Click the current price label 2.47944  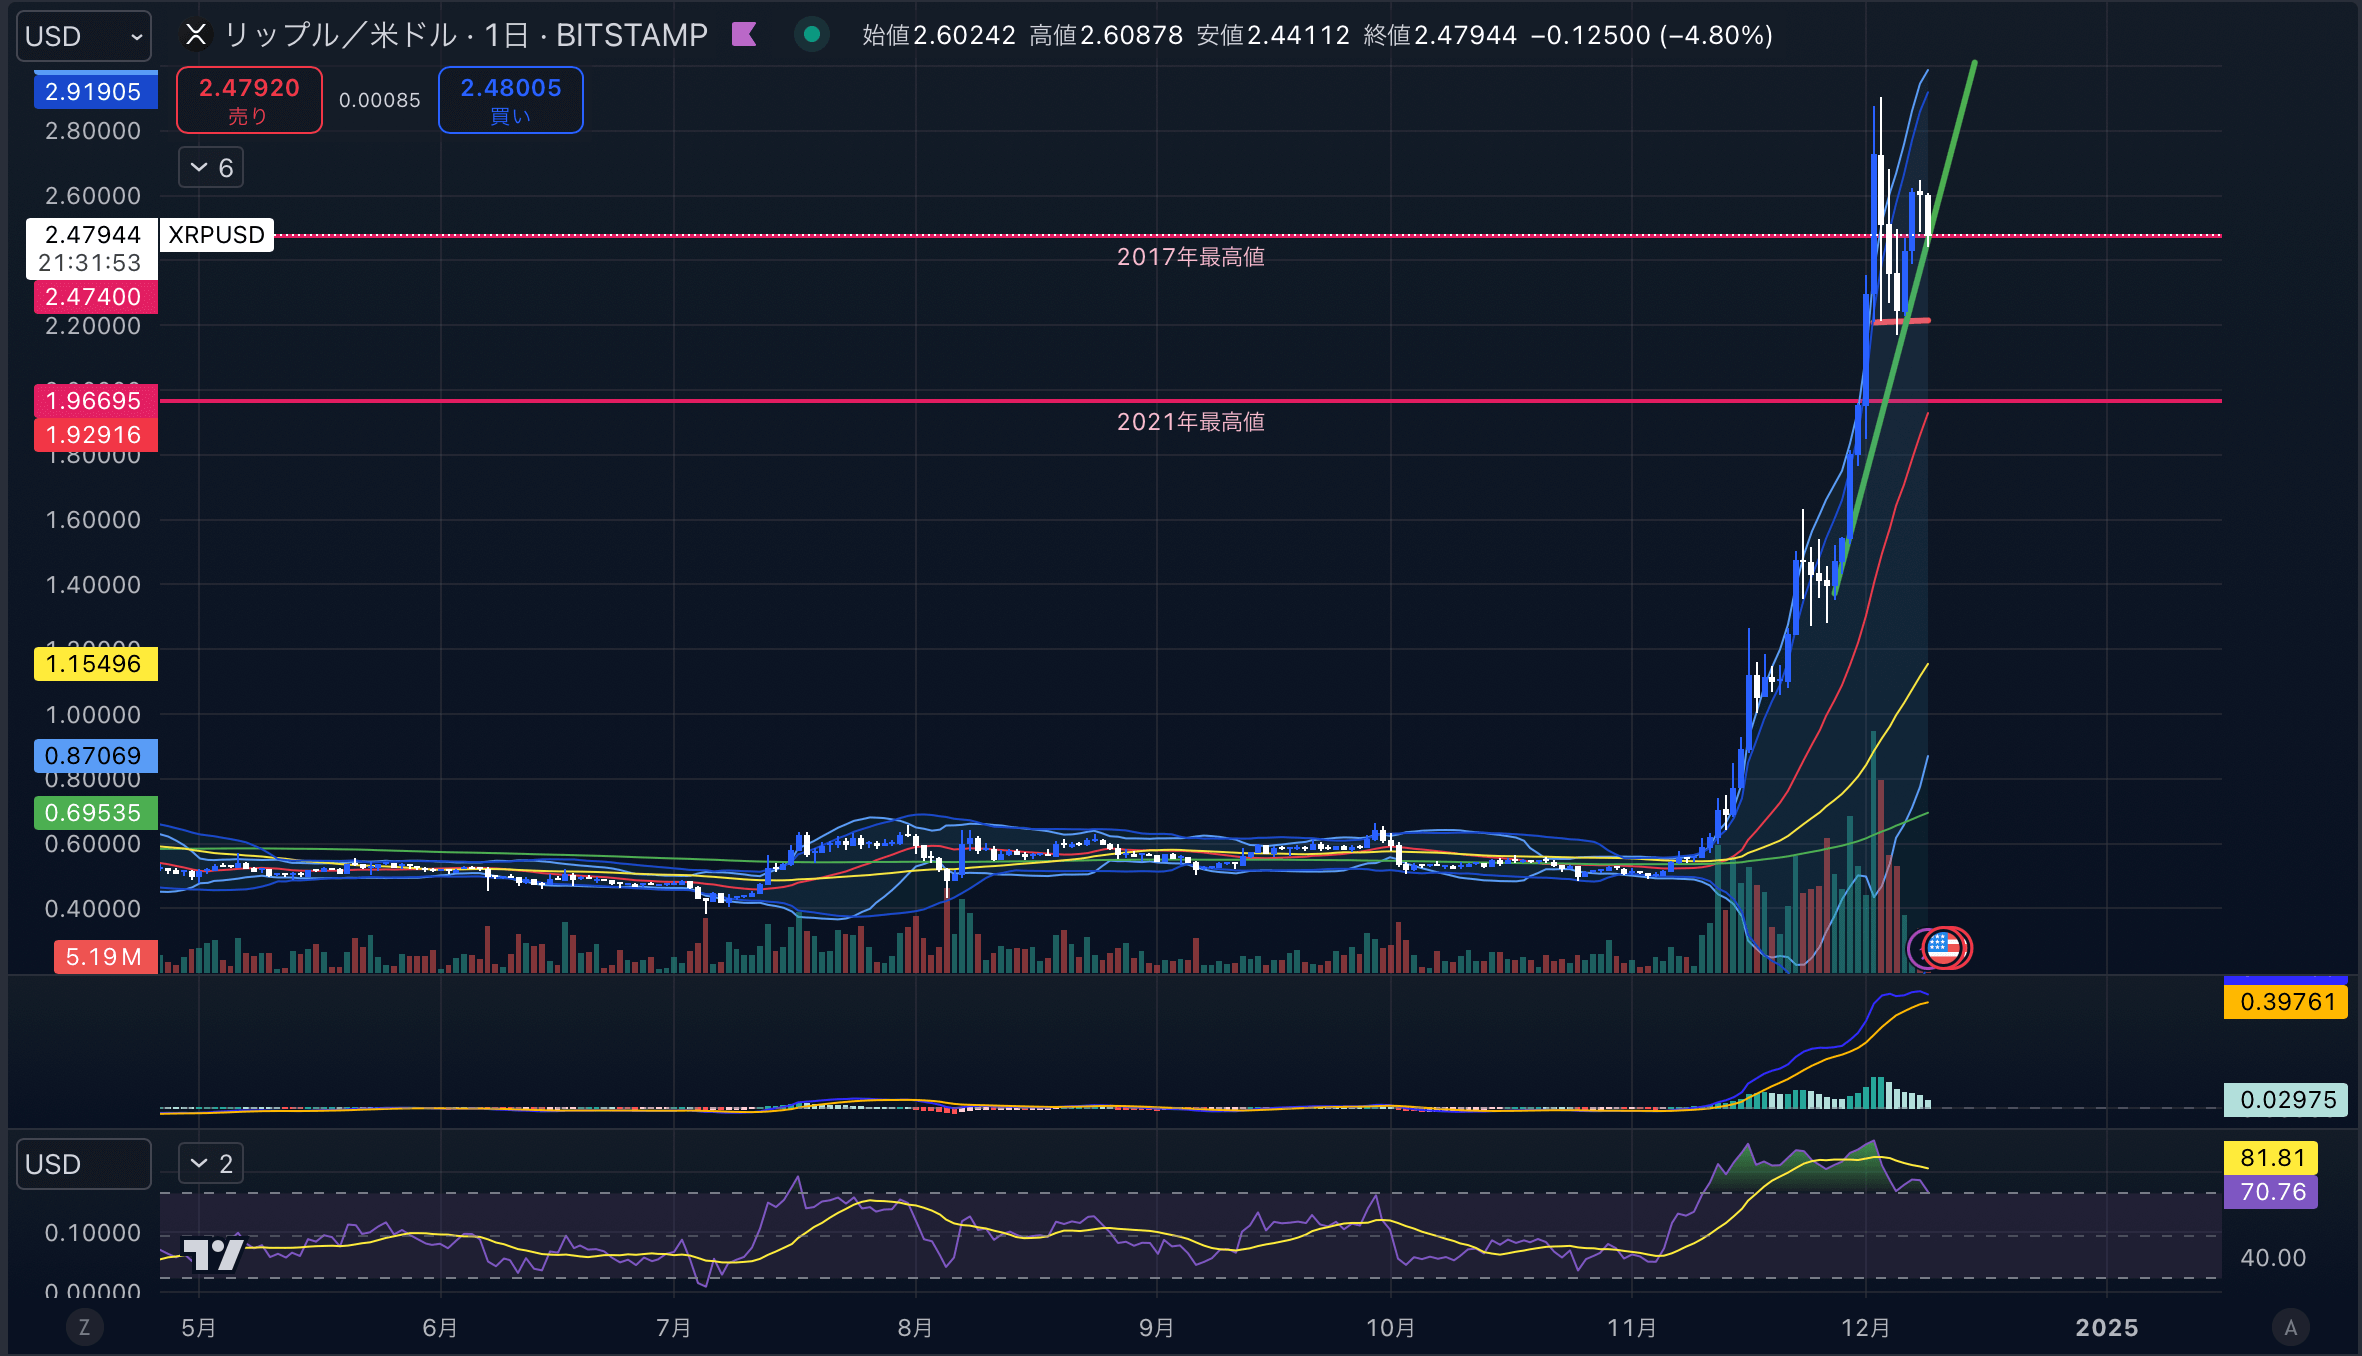pos(92,235)
